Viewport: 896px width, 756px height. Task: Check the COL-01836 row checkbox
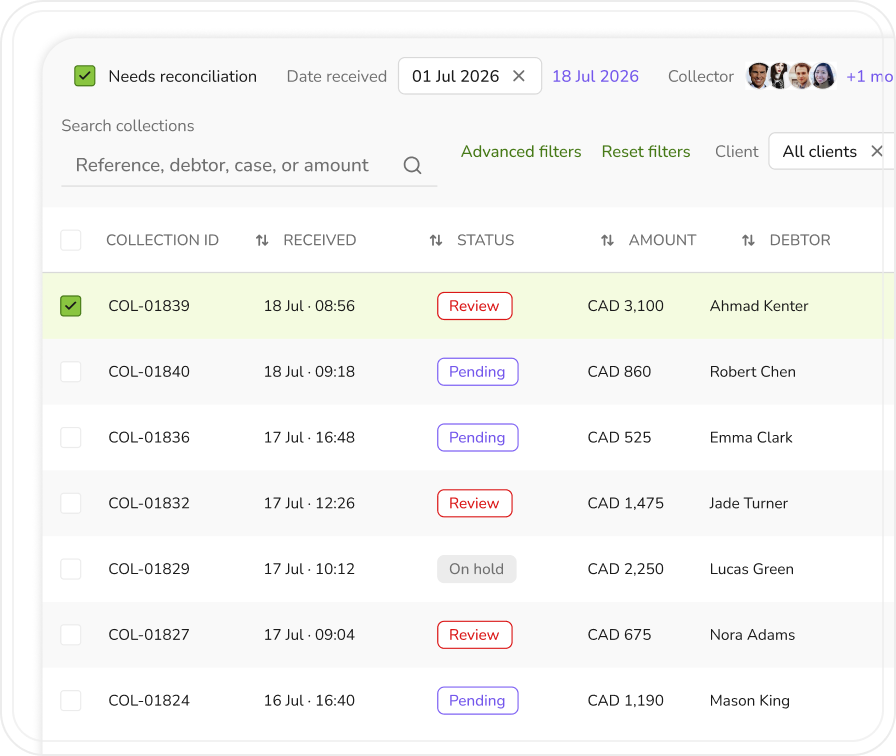[x=71, y=437]
